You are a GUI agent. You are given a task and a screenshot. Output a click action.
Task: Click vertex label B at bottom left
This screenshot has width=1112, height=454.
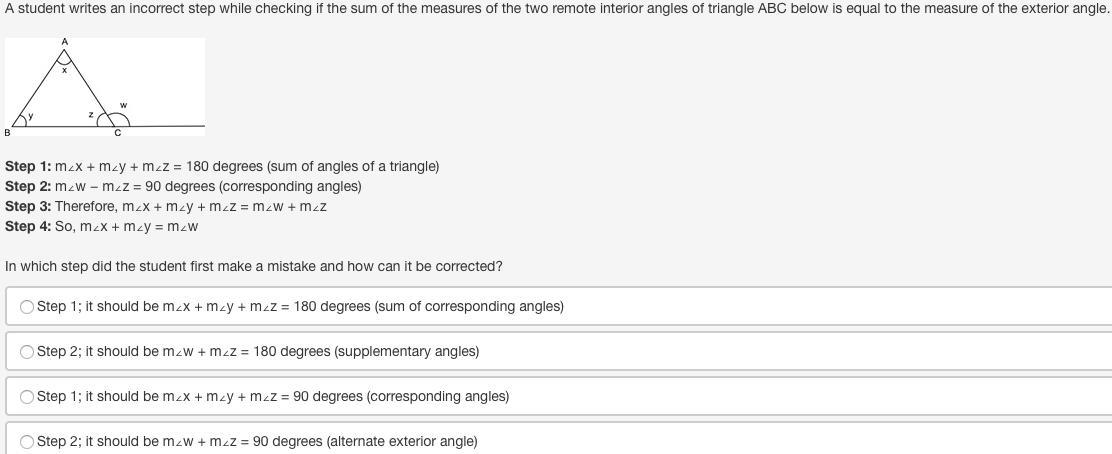coord(8,132)
